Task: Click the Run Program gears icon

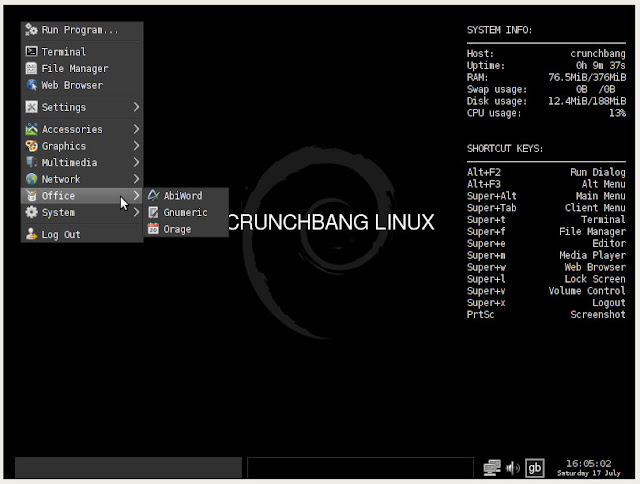Action: [31, 29]
